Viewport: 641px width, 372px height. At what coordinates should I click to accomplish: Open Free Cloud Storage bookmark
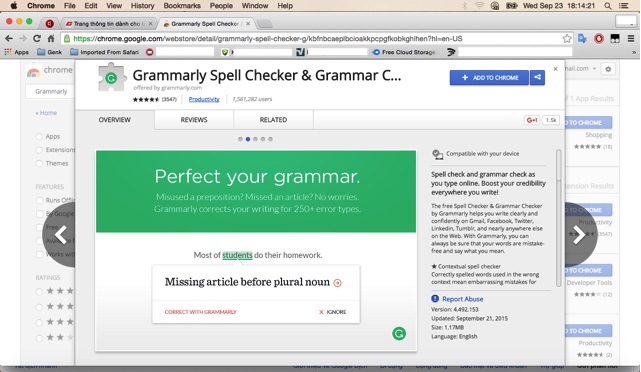click(404, 52)
